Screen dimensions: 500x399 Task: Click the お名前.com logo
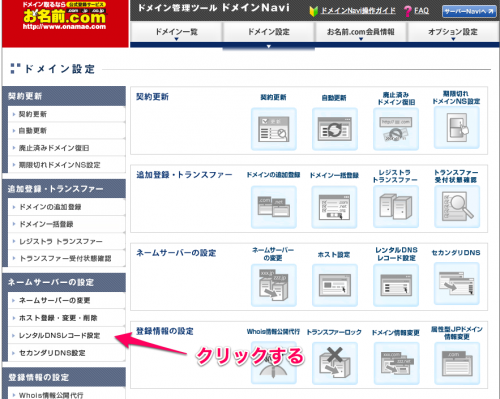pyautogui.click(x=65, y=16)
